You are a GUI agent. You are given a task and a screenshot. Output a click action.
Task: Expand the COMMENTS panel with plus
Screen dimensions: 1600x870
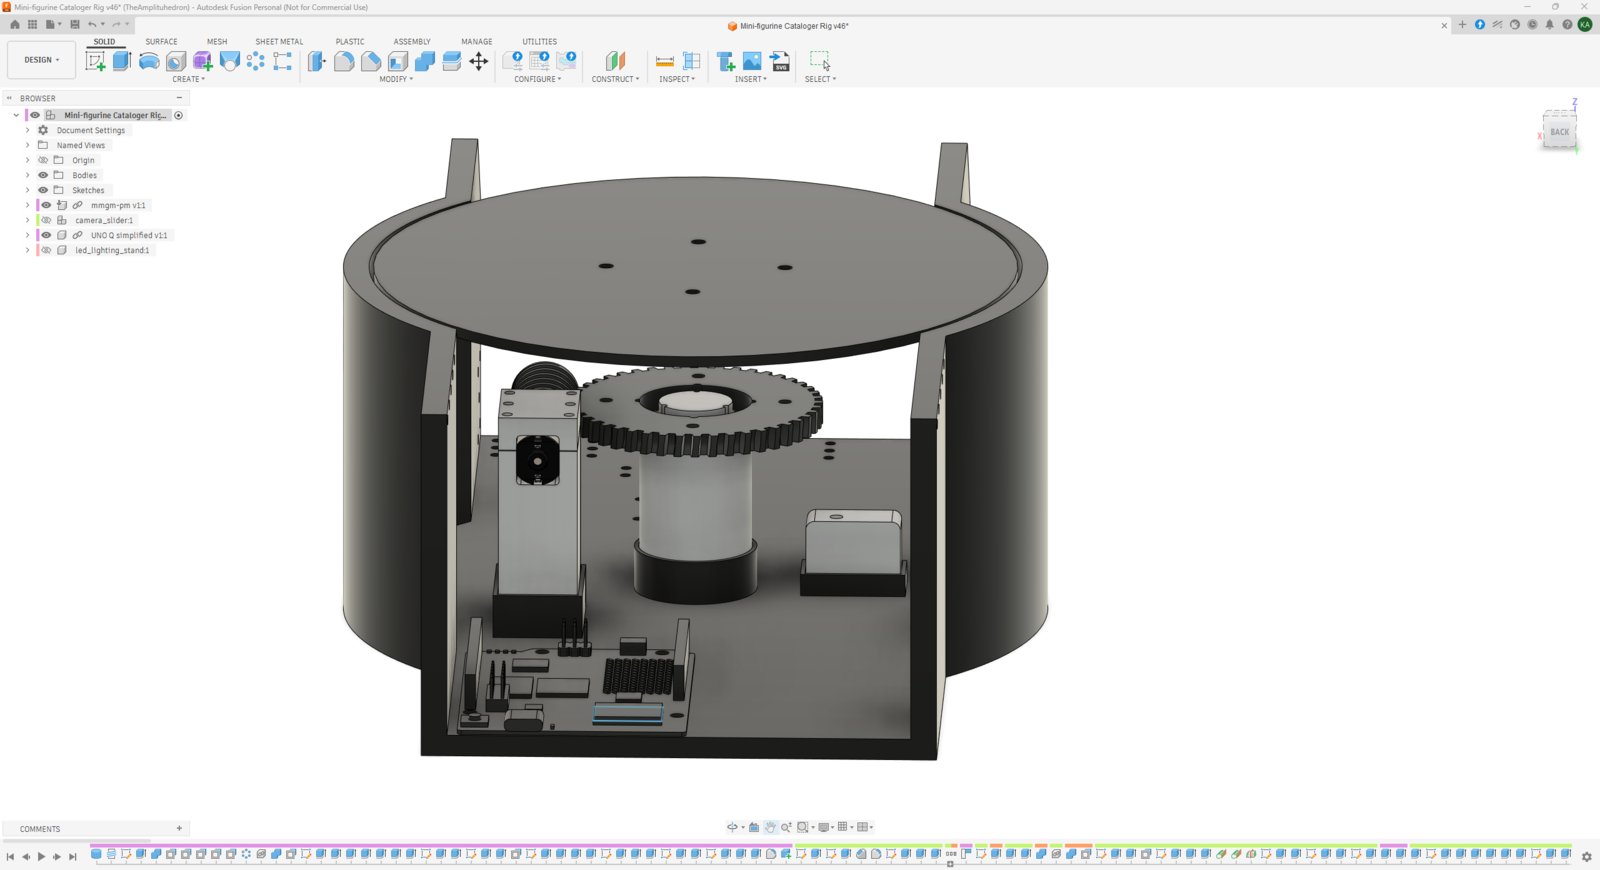(179, 828)
